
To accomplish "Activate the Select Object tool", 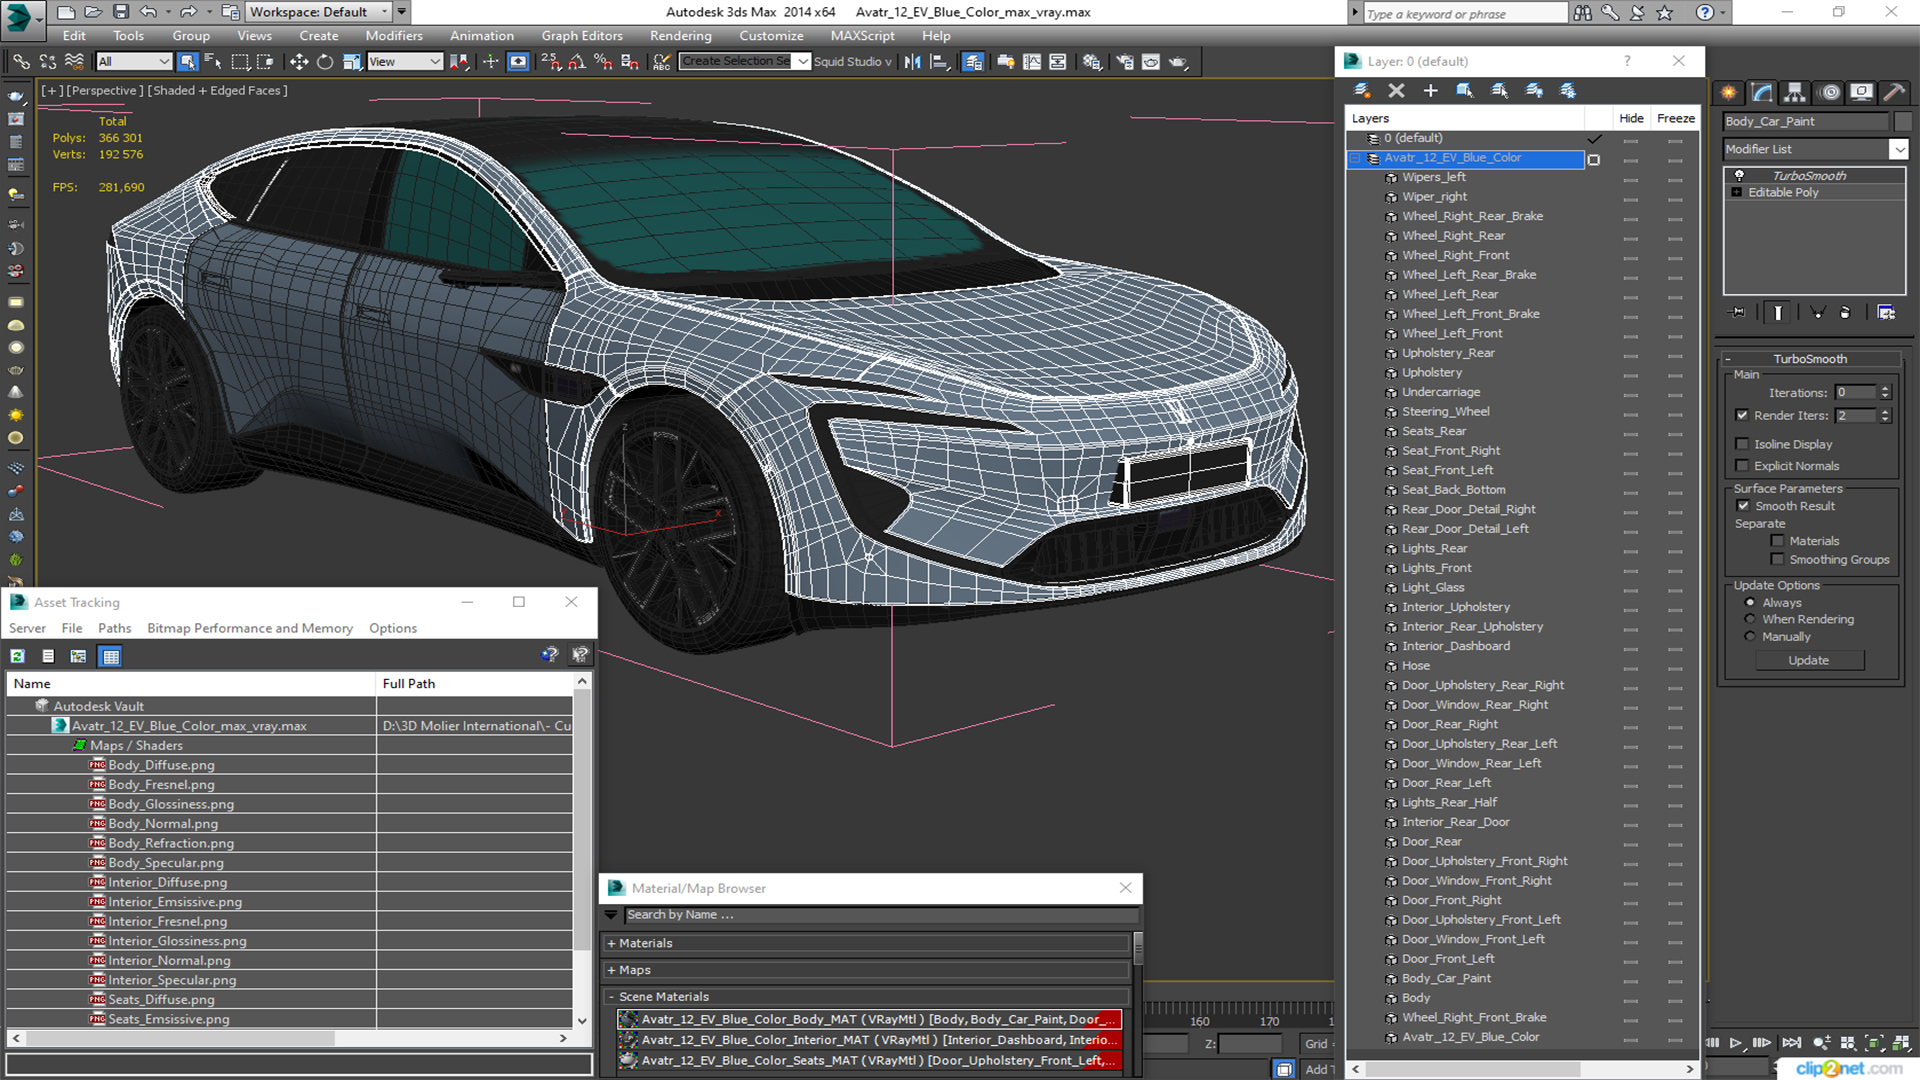I will coord(187,62).
